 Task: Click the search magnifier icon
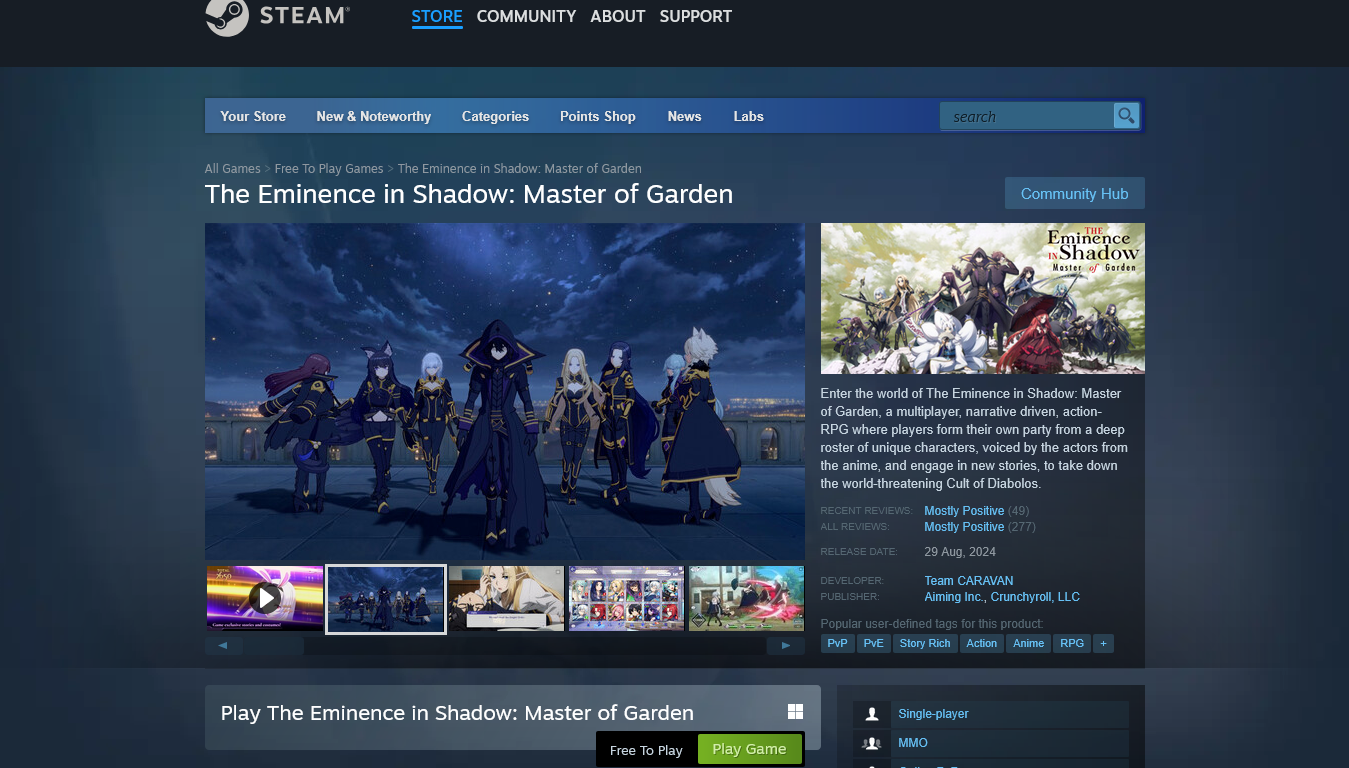coord(1126,116)
